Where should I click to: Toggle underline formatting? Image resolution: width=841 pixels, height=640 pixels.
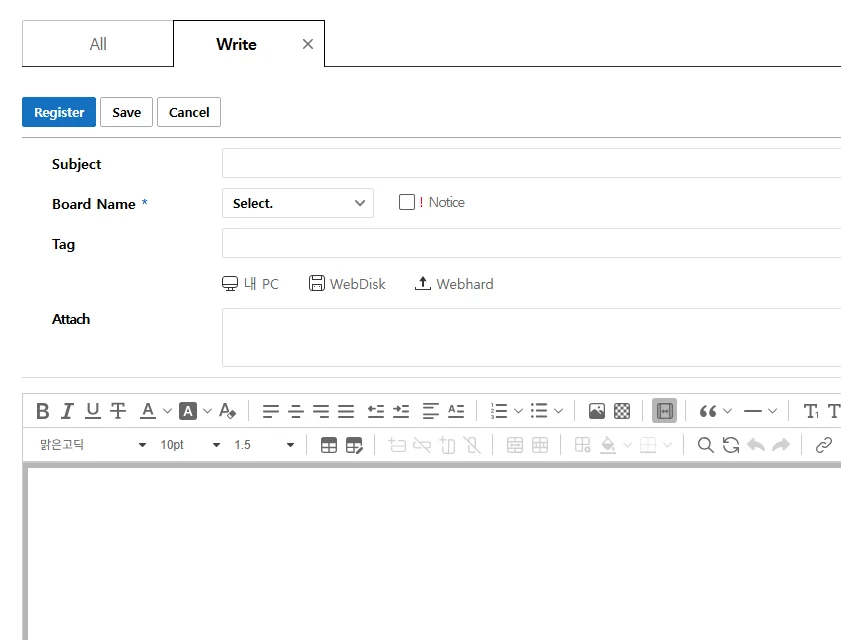[x=93, y=411]
